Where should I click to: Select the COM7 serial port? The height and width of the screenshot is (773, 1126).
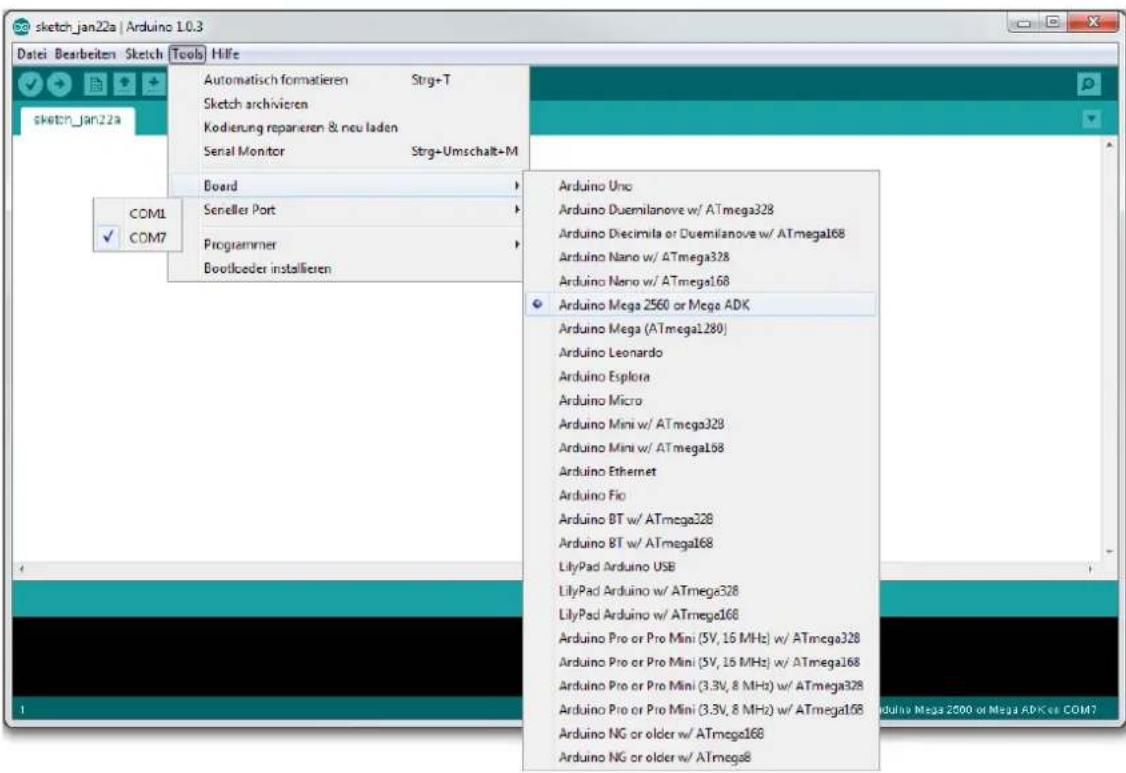click(137, 237)
